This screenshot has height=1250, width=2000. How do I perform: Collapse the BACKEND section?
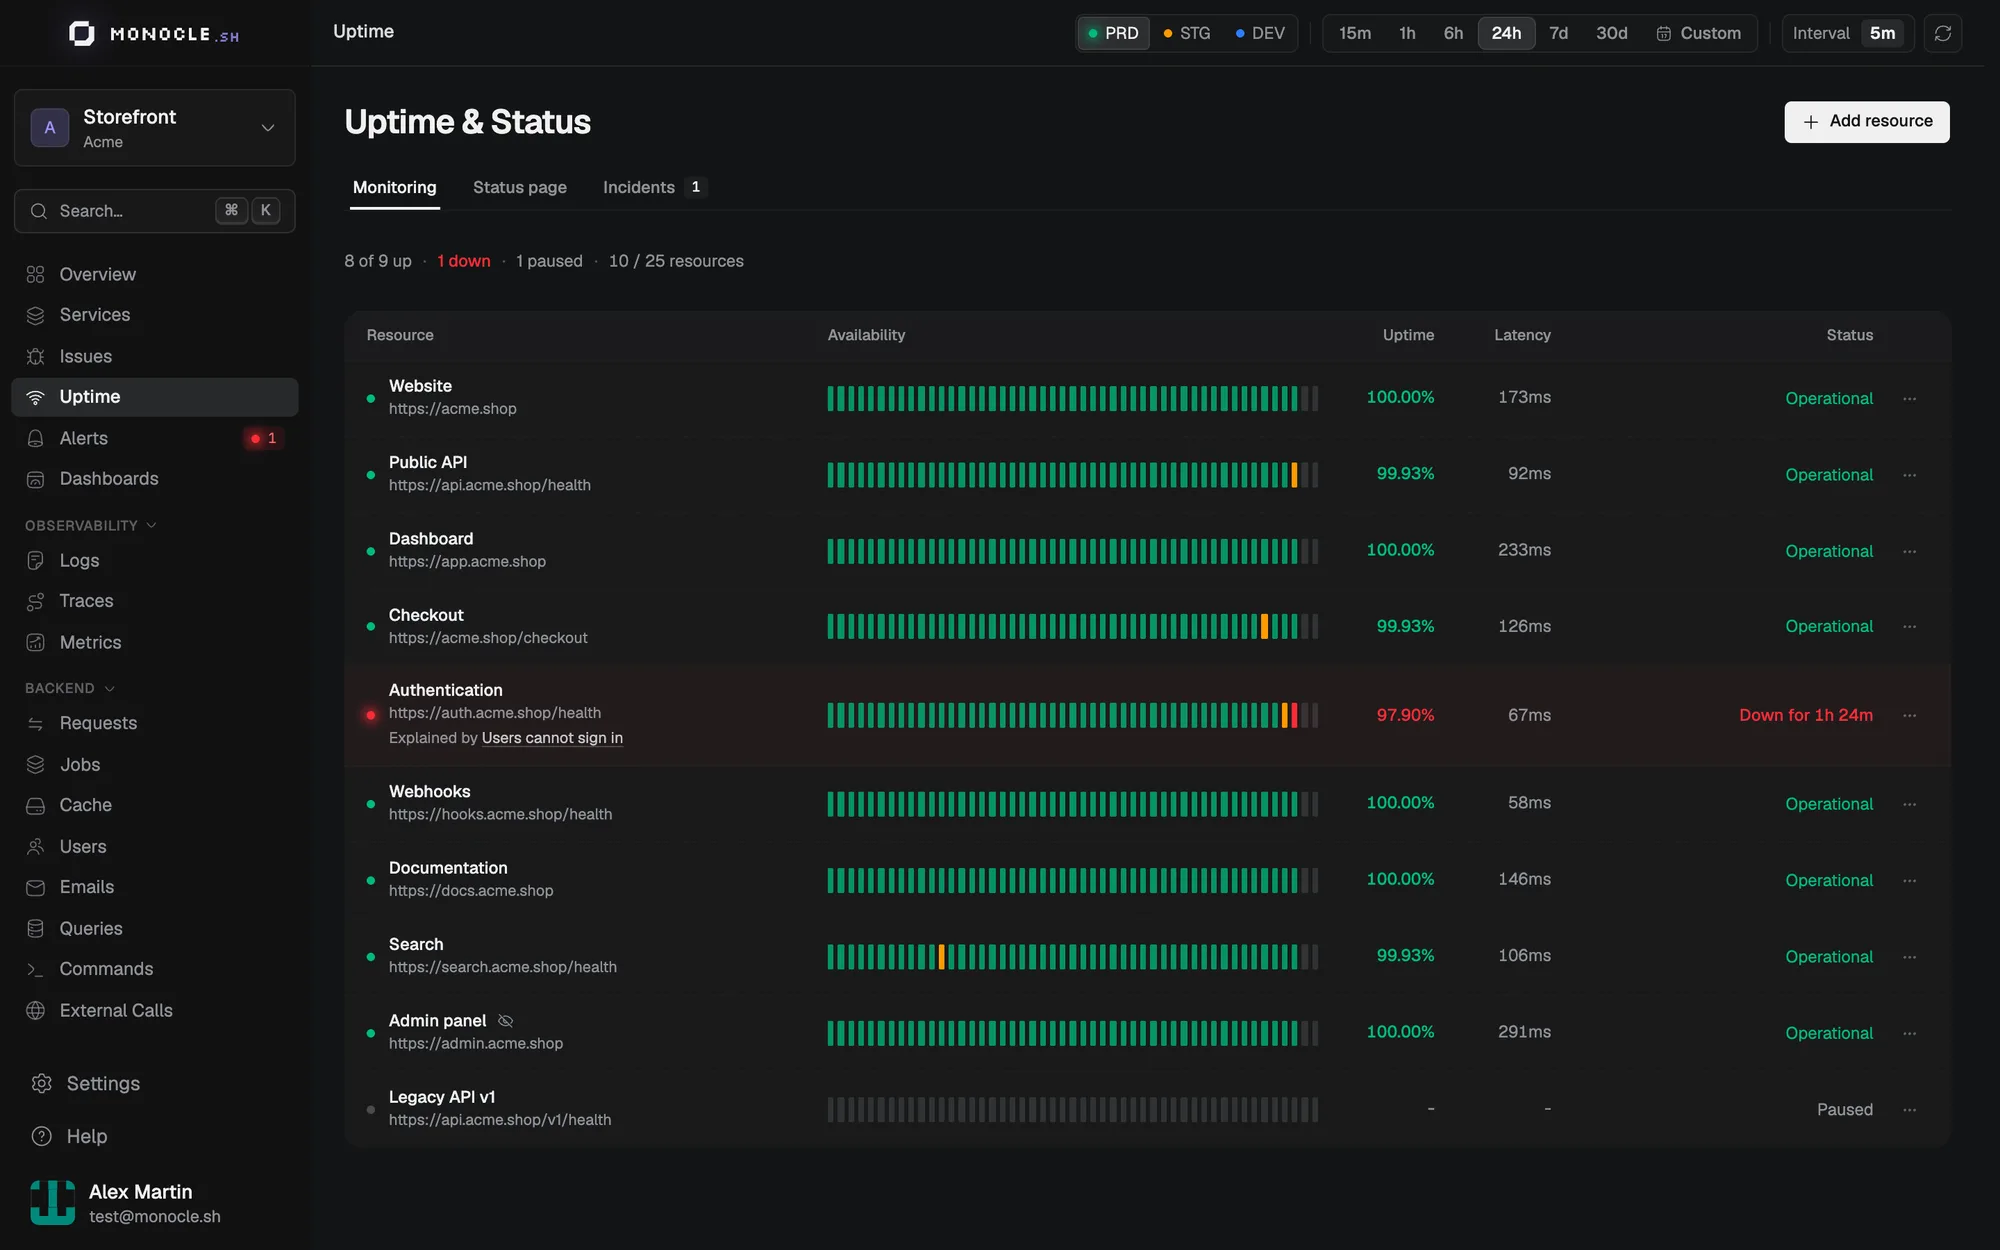tap(70, 688)
